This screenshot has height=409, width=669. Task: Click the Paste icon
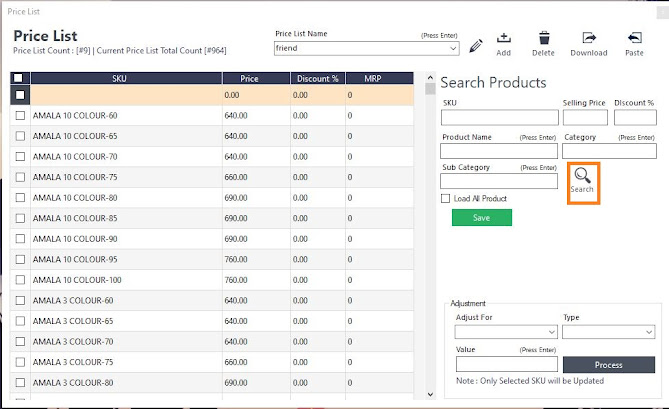634,38
